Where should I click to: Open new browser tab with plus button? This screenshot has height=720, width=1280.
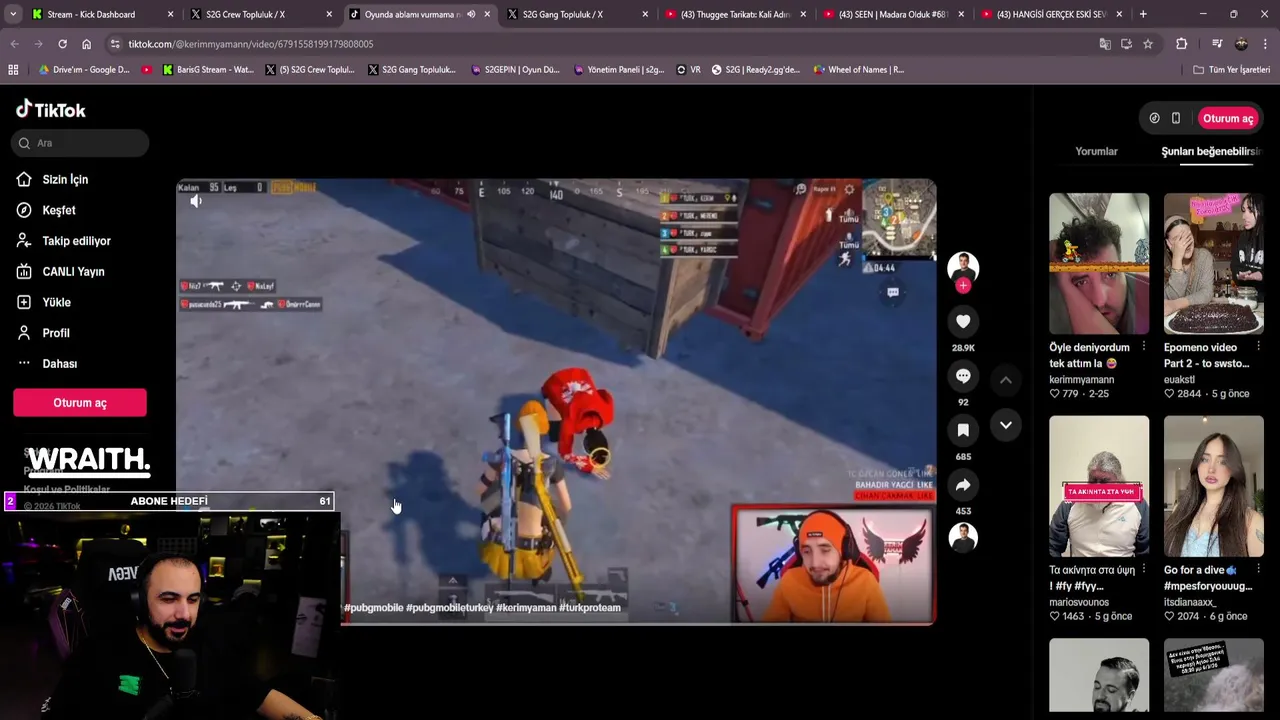1143,14
